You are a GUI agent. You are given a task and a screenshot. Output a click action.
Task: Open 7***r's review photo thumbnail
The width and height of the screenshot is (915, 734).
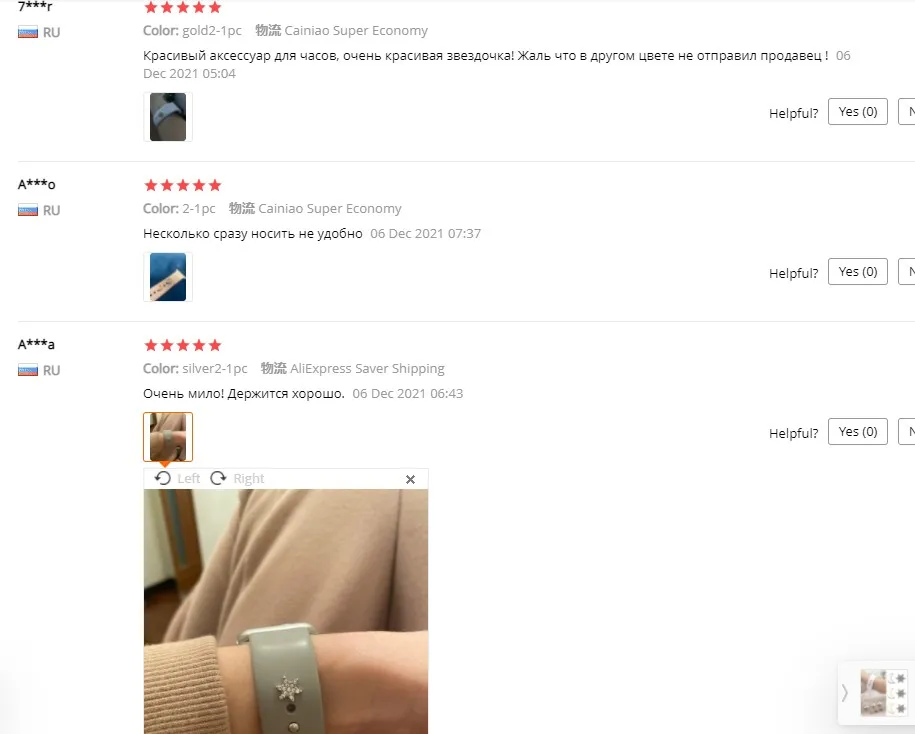168,117
